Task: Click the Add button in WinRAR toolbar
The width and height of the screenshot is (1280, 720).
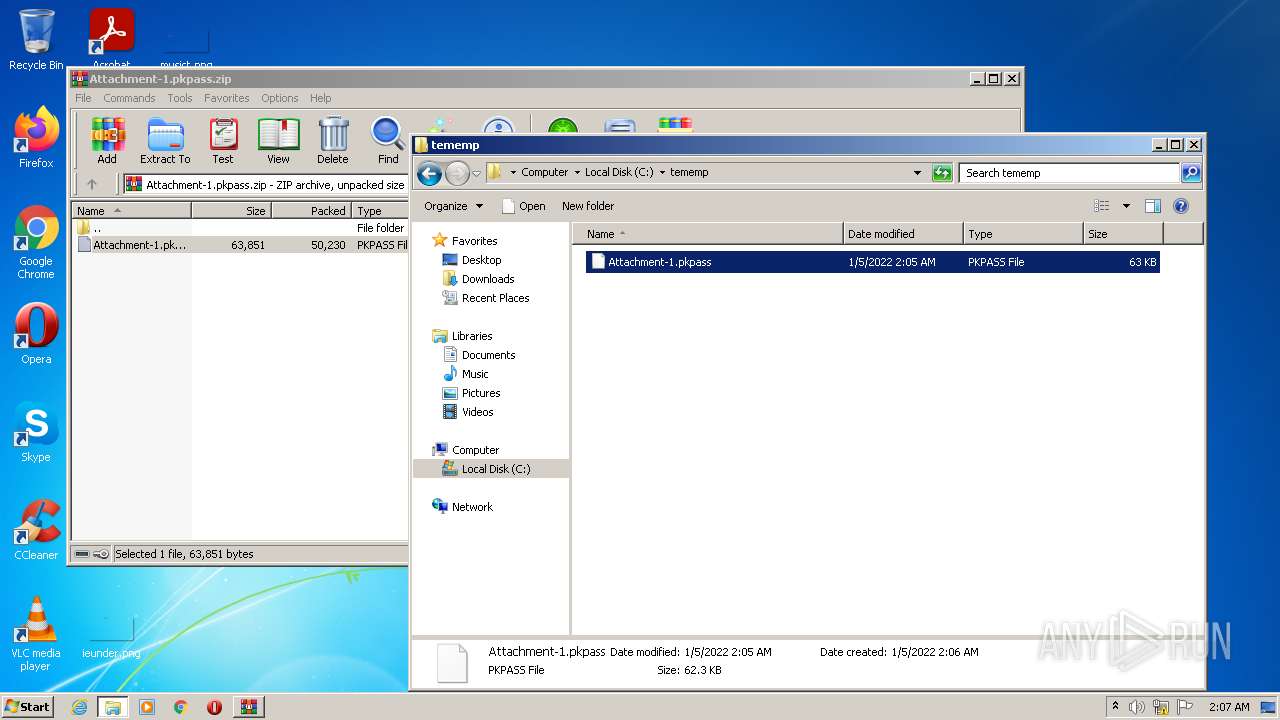Action: (107, 141)
